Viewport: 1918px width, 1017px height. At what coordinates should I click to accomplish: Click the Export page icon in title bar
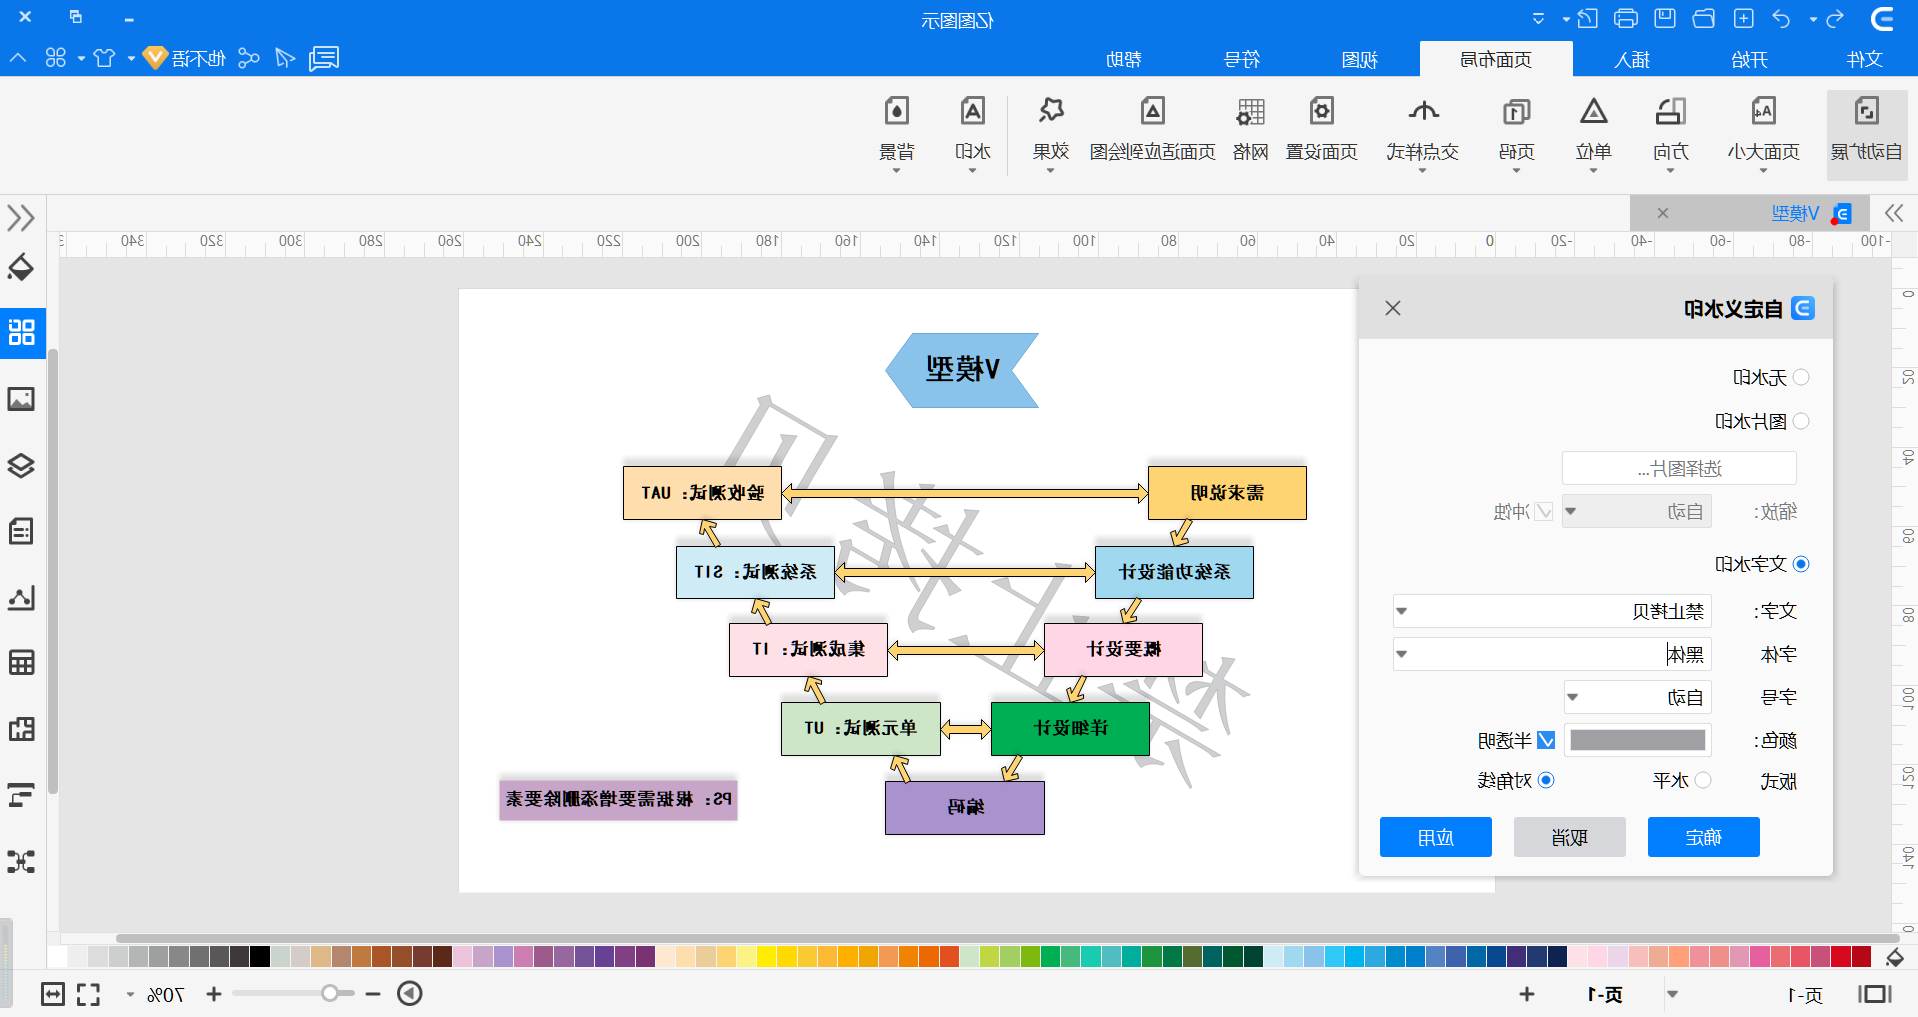point(1587,19)
